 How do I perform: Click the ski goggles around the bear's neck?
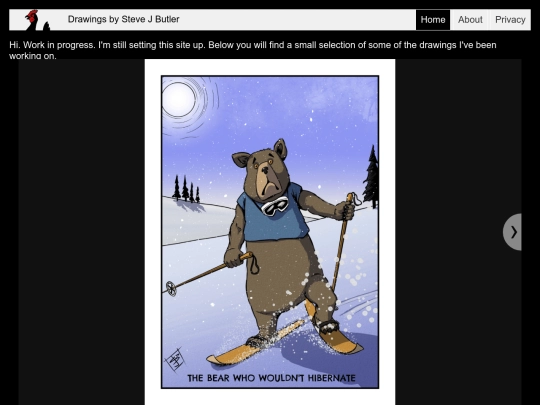coord(274,206)
